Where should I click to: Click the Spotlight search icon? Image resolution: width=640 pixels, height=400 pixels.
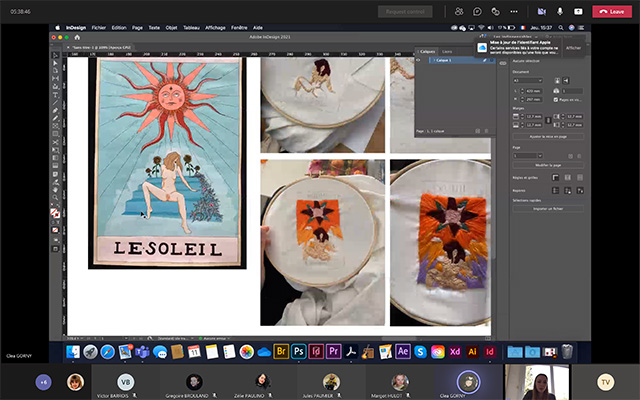561,28
